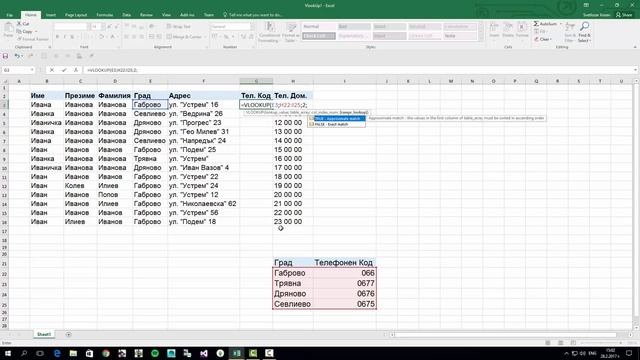This screenshot has width=640, height=360.
Task: Click the Sort & Filter icon
Action: pos(570,27)
